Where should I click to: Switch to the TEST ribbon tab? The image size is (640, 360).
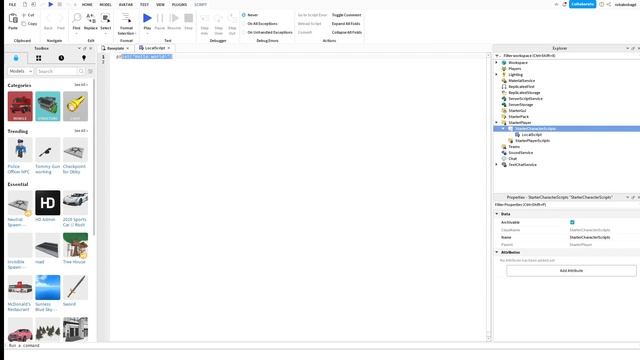[x=144, y=4]
